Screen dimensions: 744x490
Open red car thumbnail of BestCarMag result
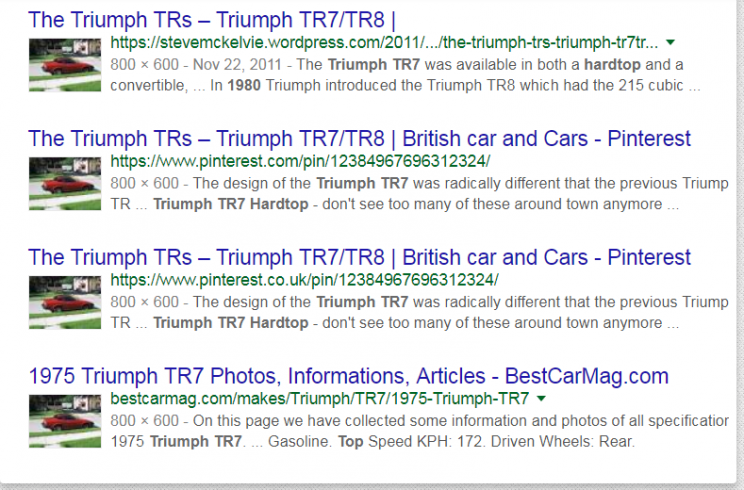point(65,421)
